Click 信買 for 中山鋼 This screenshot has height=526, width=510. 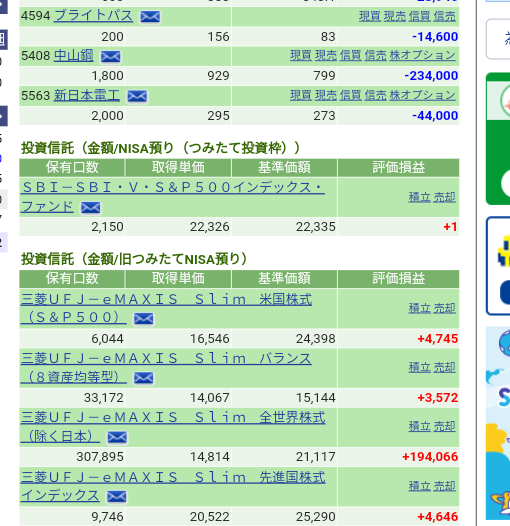tap(351, 55)
